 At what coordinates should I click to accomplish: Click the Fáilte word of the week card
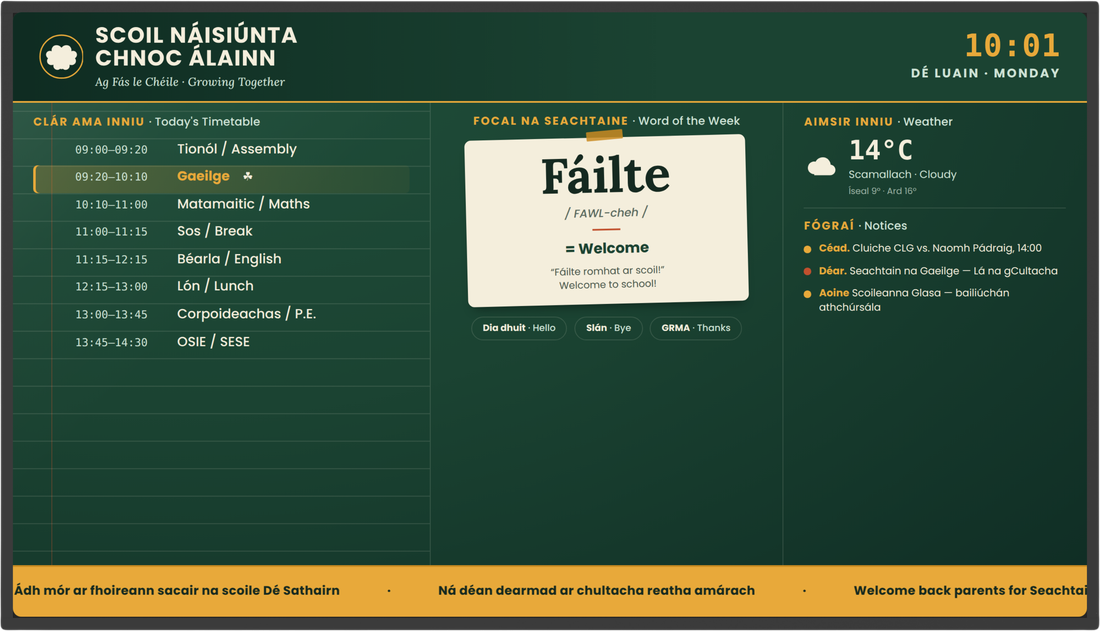click(607, 220)
